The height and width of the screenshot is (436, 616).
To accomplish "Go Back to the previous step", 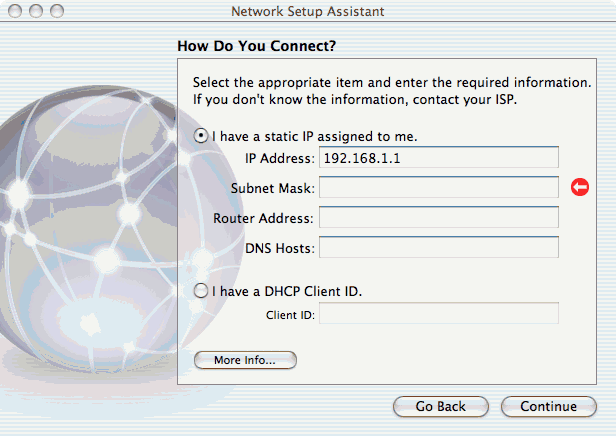I will click(441, 407).
